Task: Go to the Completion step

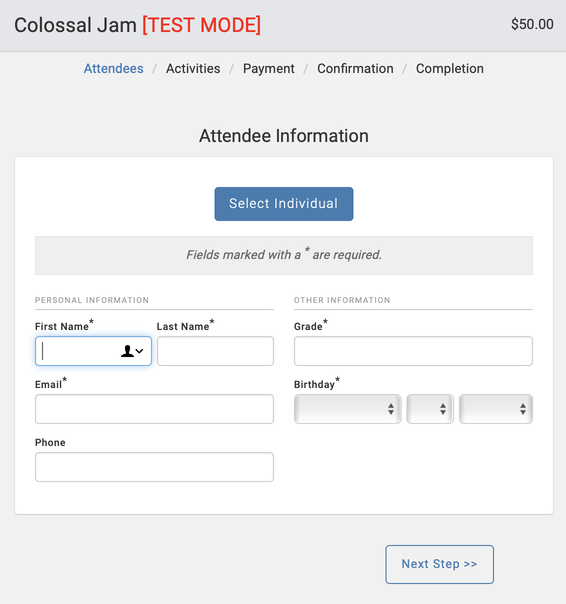Action: point(450,69)
